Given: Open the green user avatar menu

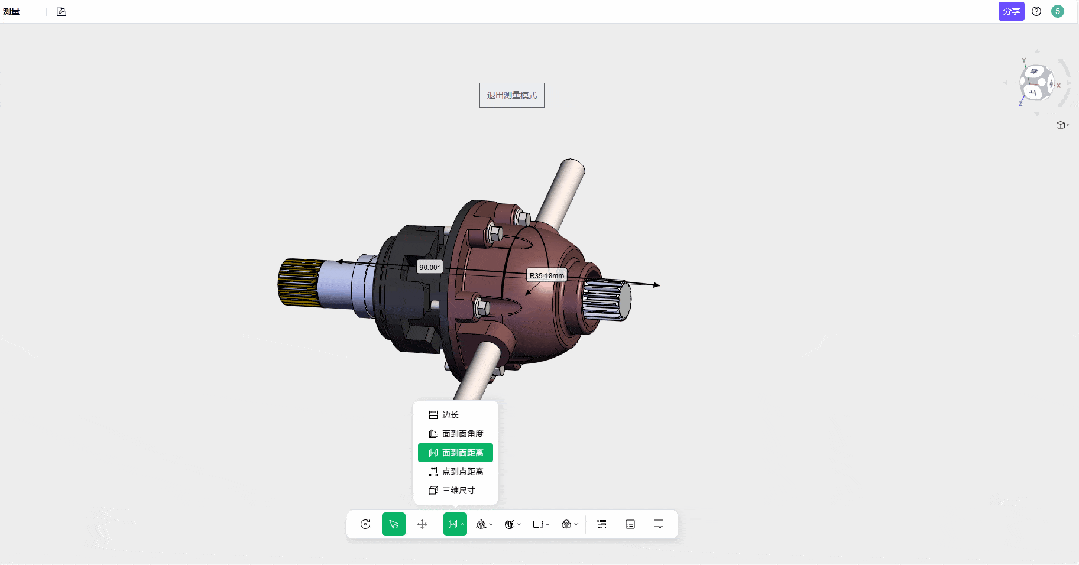Looking at the screenshot, I should pyautogui.click(x=1058, y=12).
